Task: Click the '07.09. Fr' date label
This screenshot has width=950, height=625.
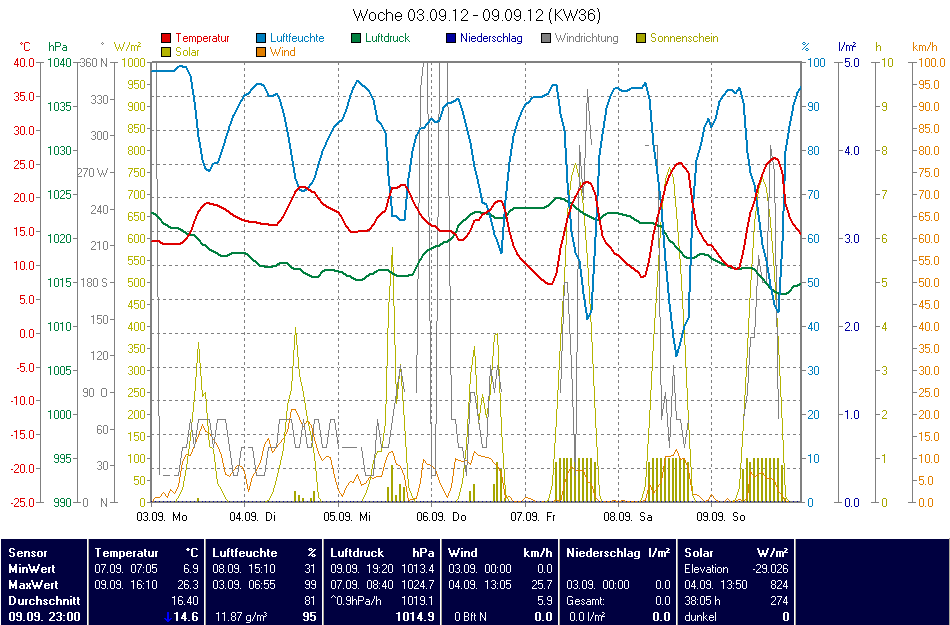Action: (533, 517)
